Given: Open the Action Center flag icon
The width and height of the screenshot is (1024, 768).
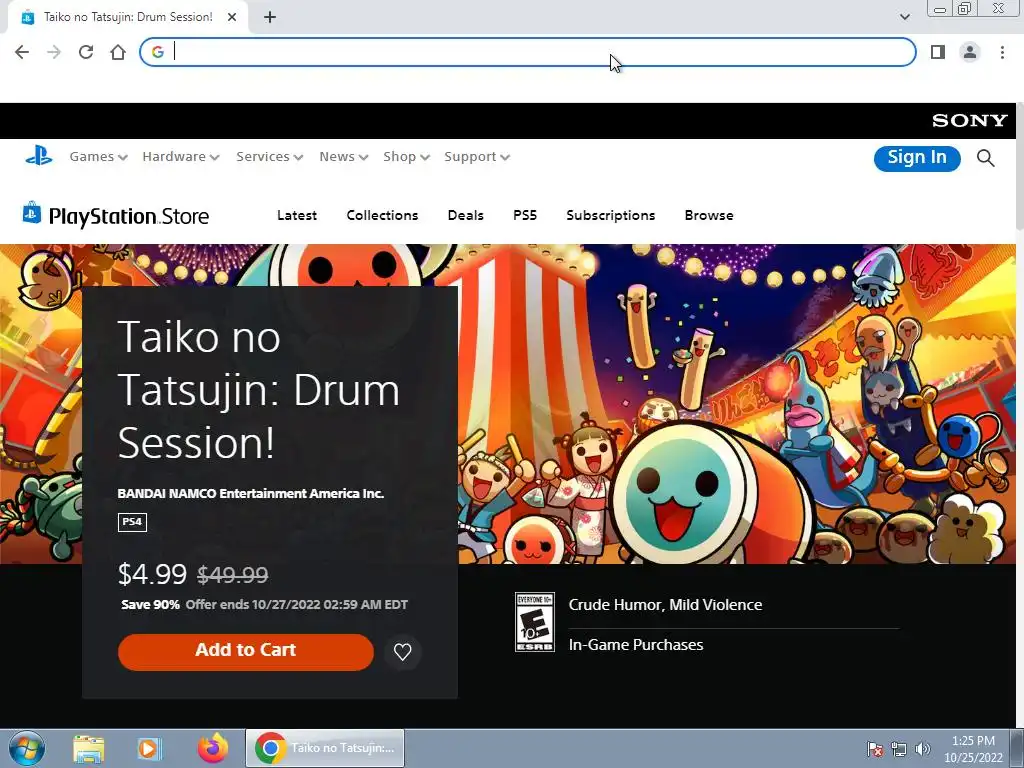Looking at the screenshot, I should pyautogui.click(x=874, y=749).
